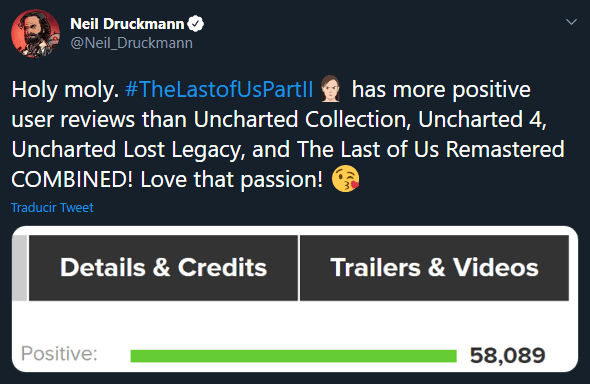
Task: Click the gray strip beside Details & Credits
Action: tap(20, 268)
